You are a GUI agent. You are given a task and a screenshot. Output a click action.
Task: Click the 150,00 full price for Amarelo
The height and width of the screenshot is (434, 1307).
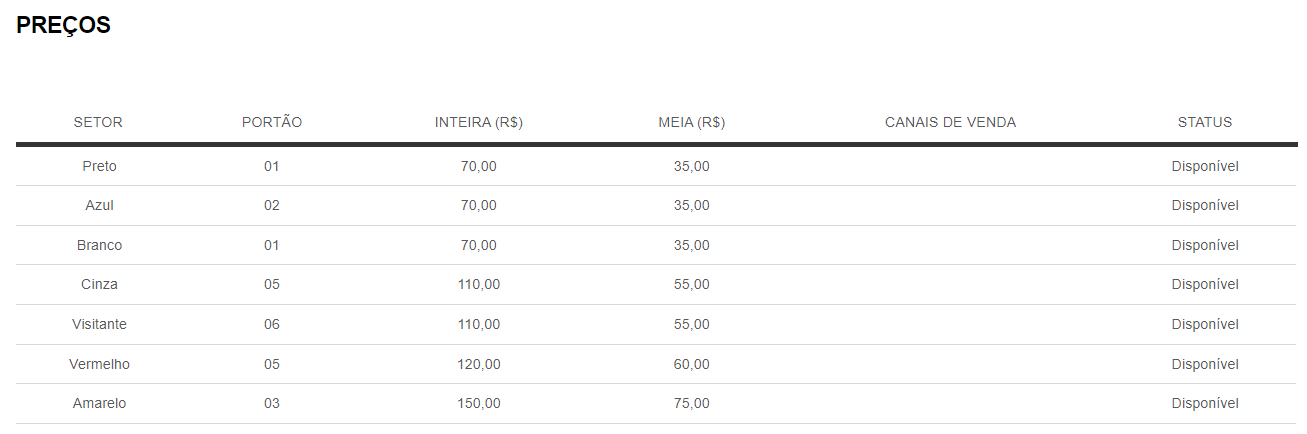[x=479, y=403]
